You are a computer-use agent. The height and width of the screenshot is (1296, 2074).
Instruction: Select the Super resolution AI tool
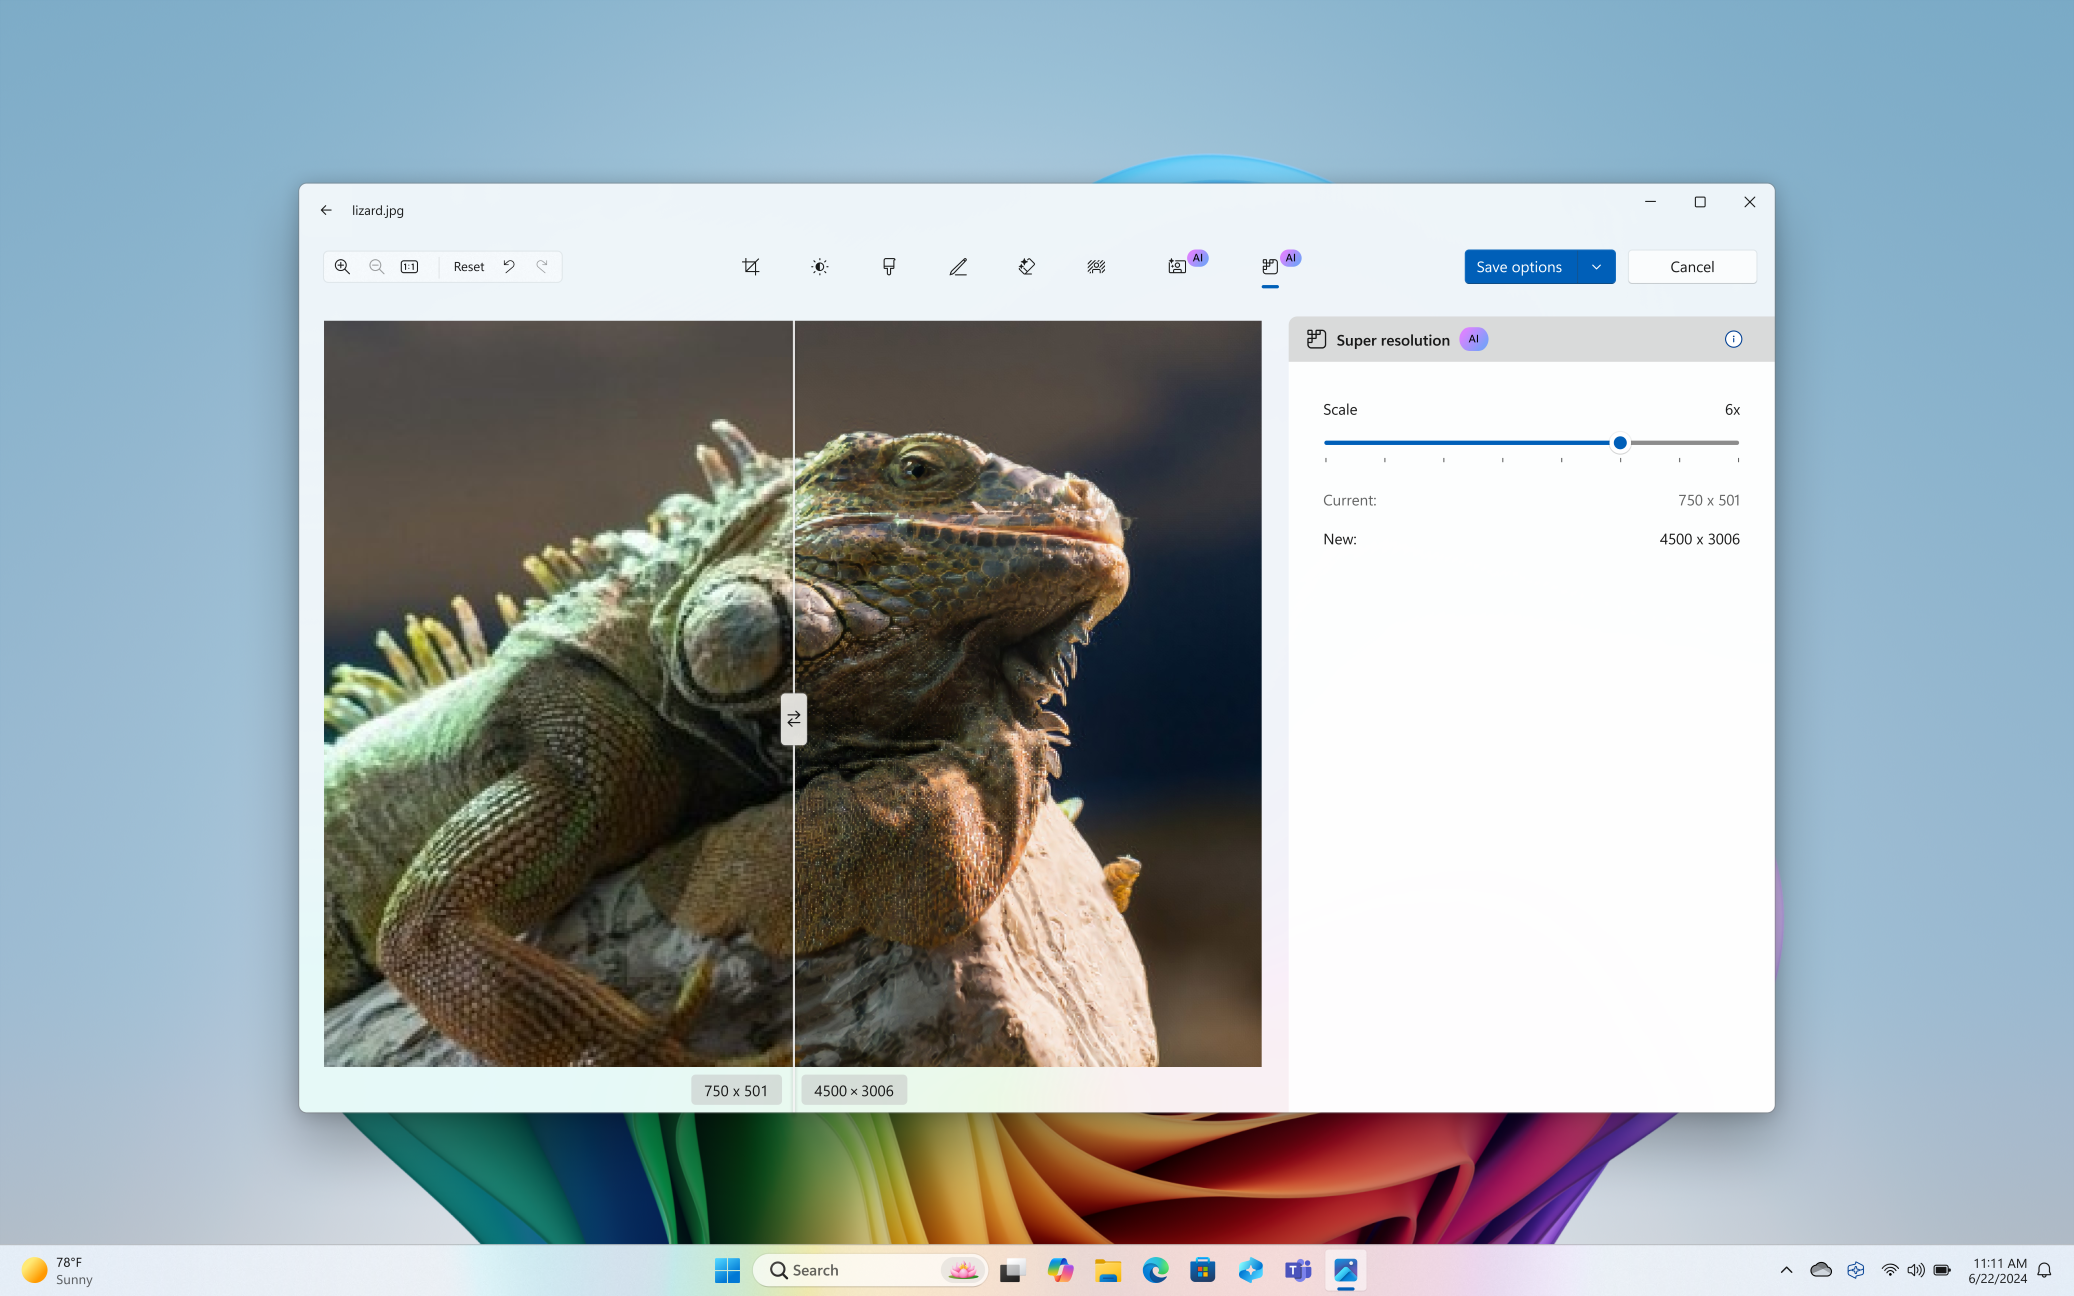(1269, 266)
